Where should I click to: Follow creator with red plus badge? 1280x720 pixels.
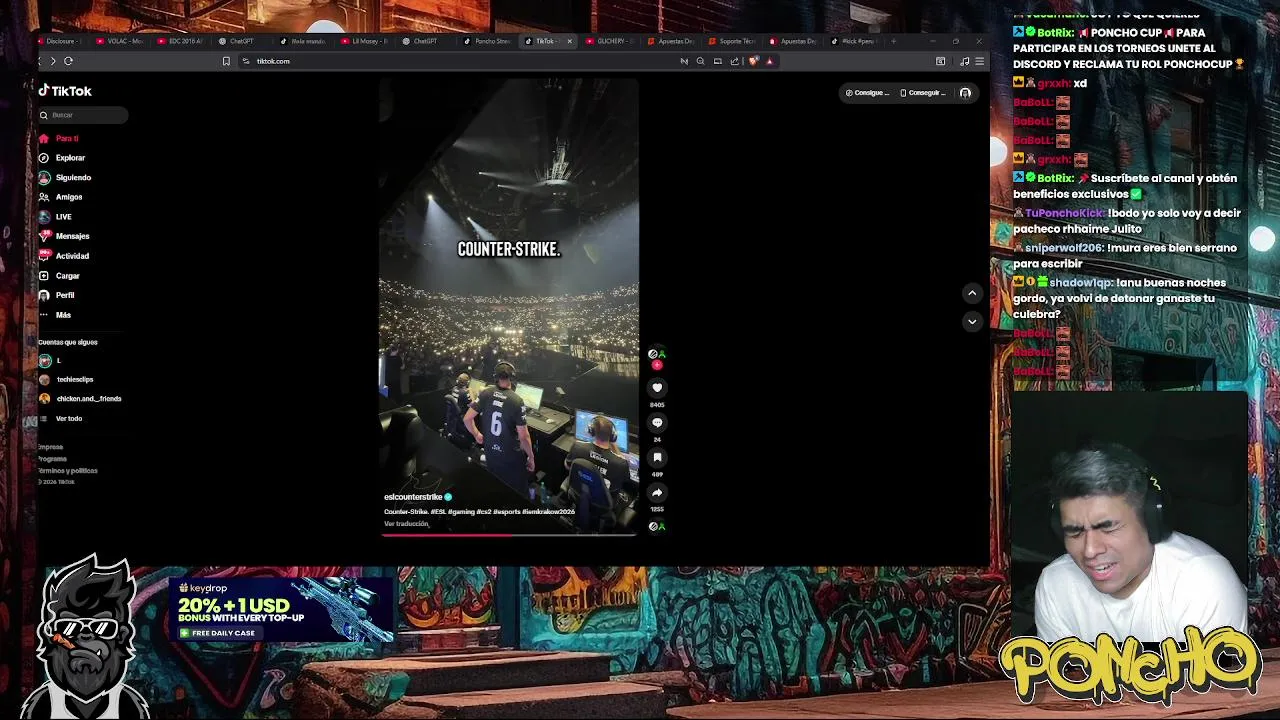(x=657, y=365)
